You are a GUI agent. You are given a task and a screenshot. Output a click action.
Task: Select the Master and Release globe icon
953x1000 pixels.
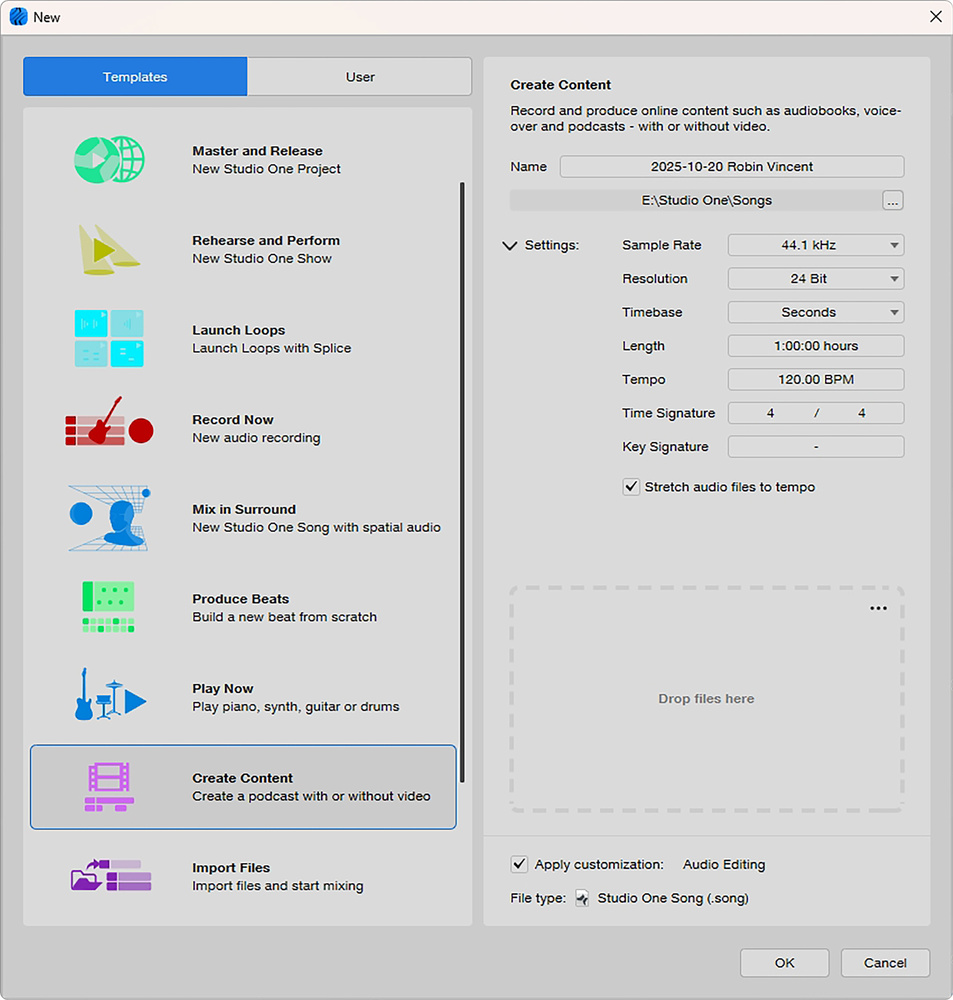click(x=109, y=160)
